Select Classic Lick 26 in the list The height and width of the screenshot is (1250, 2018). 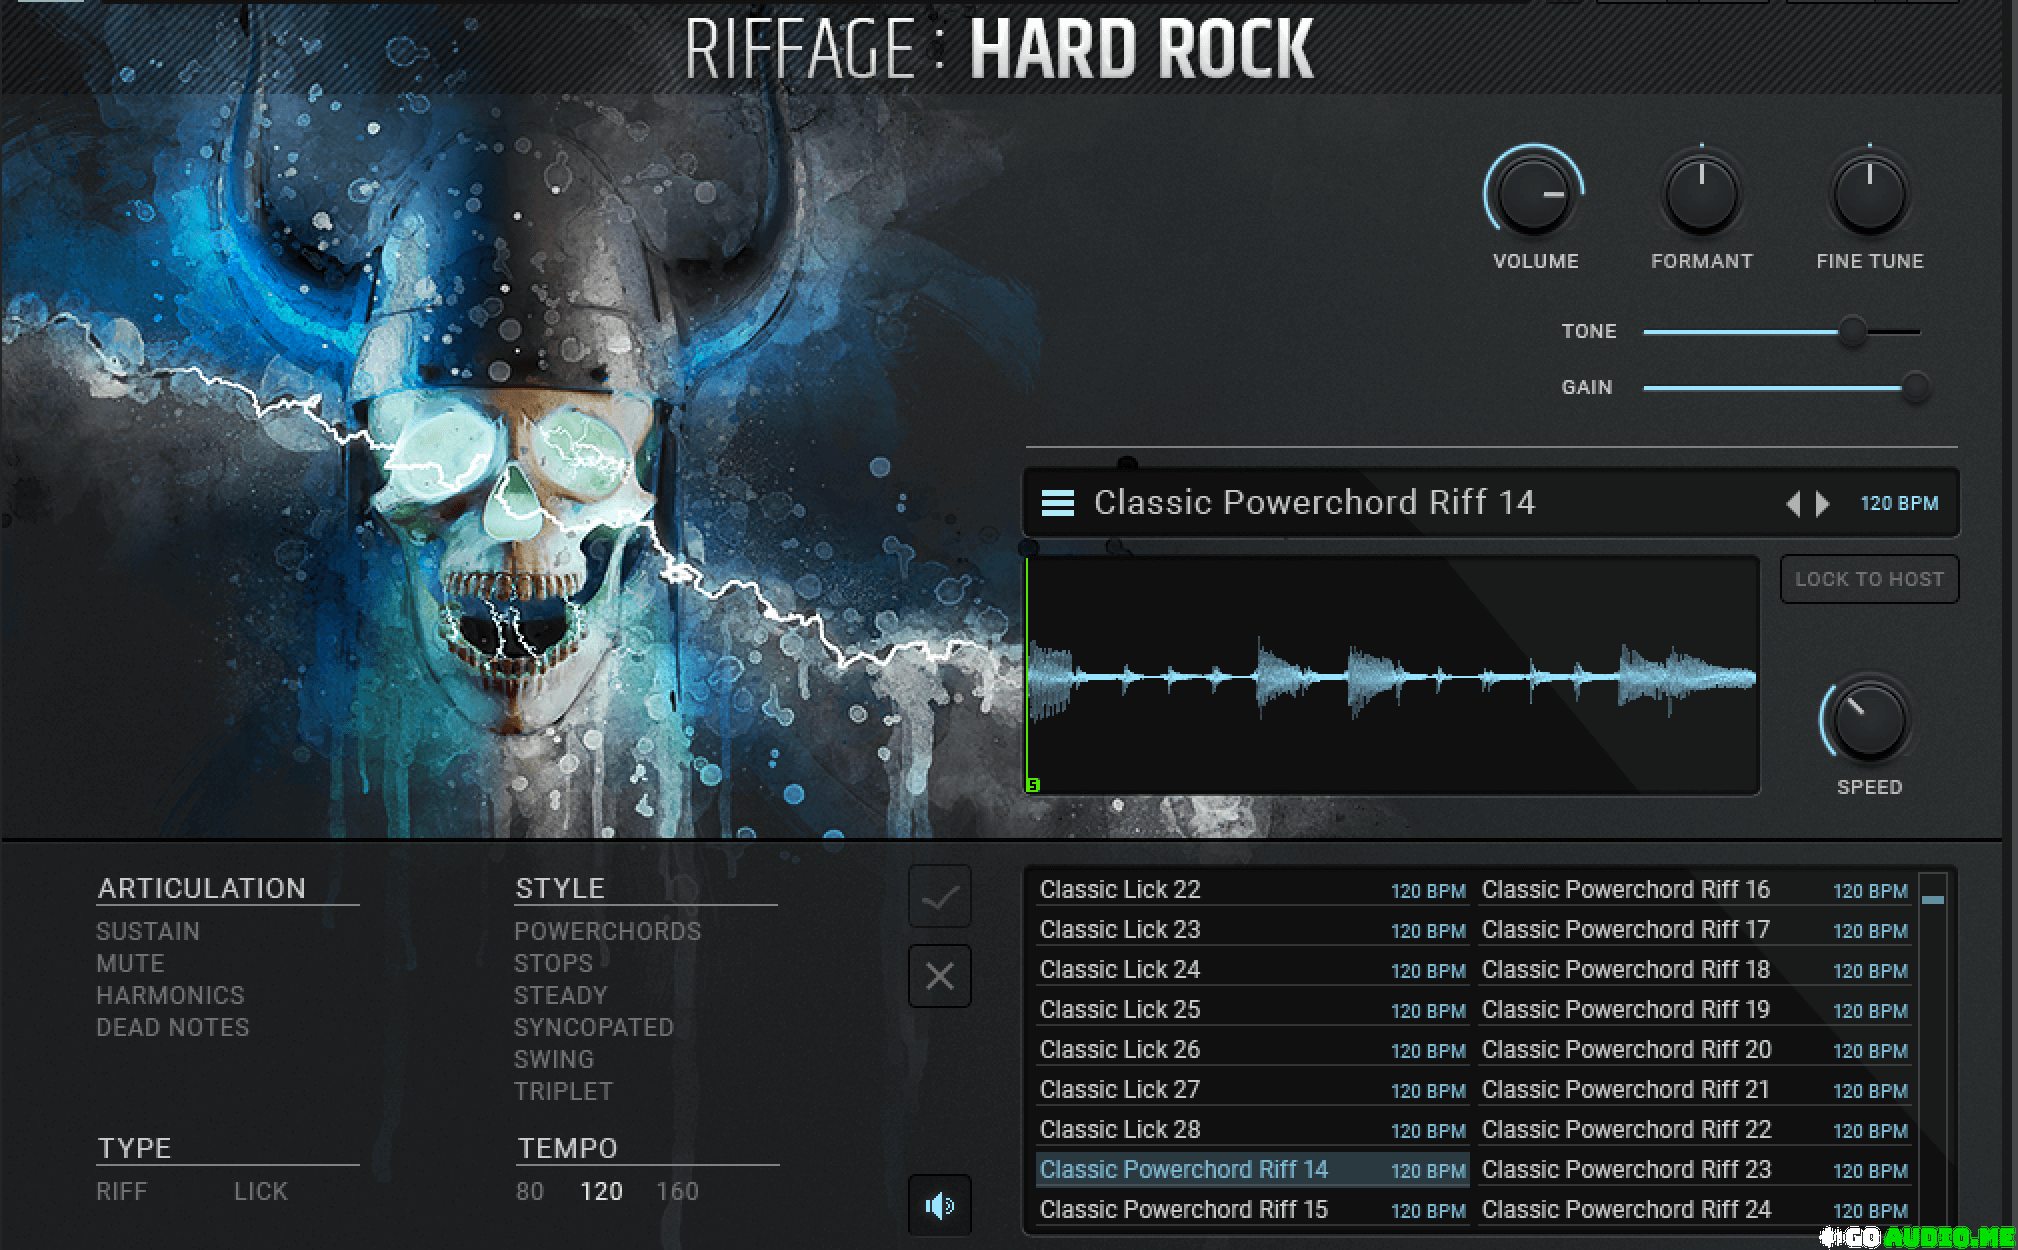point(1252,1049)
